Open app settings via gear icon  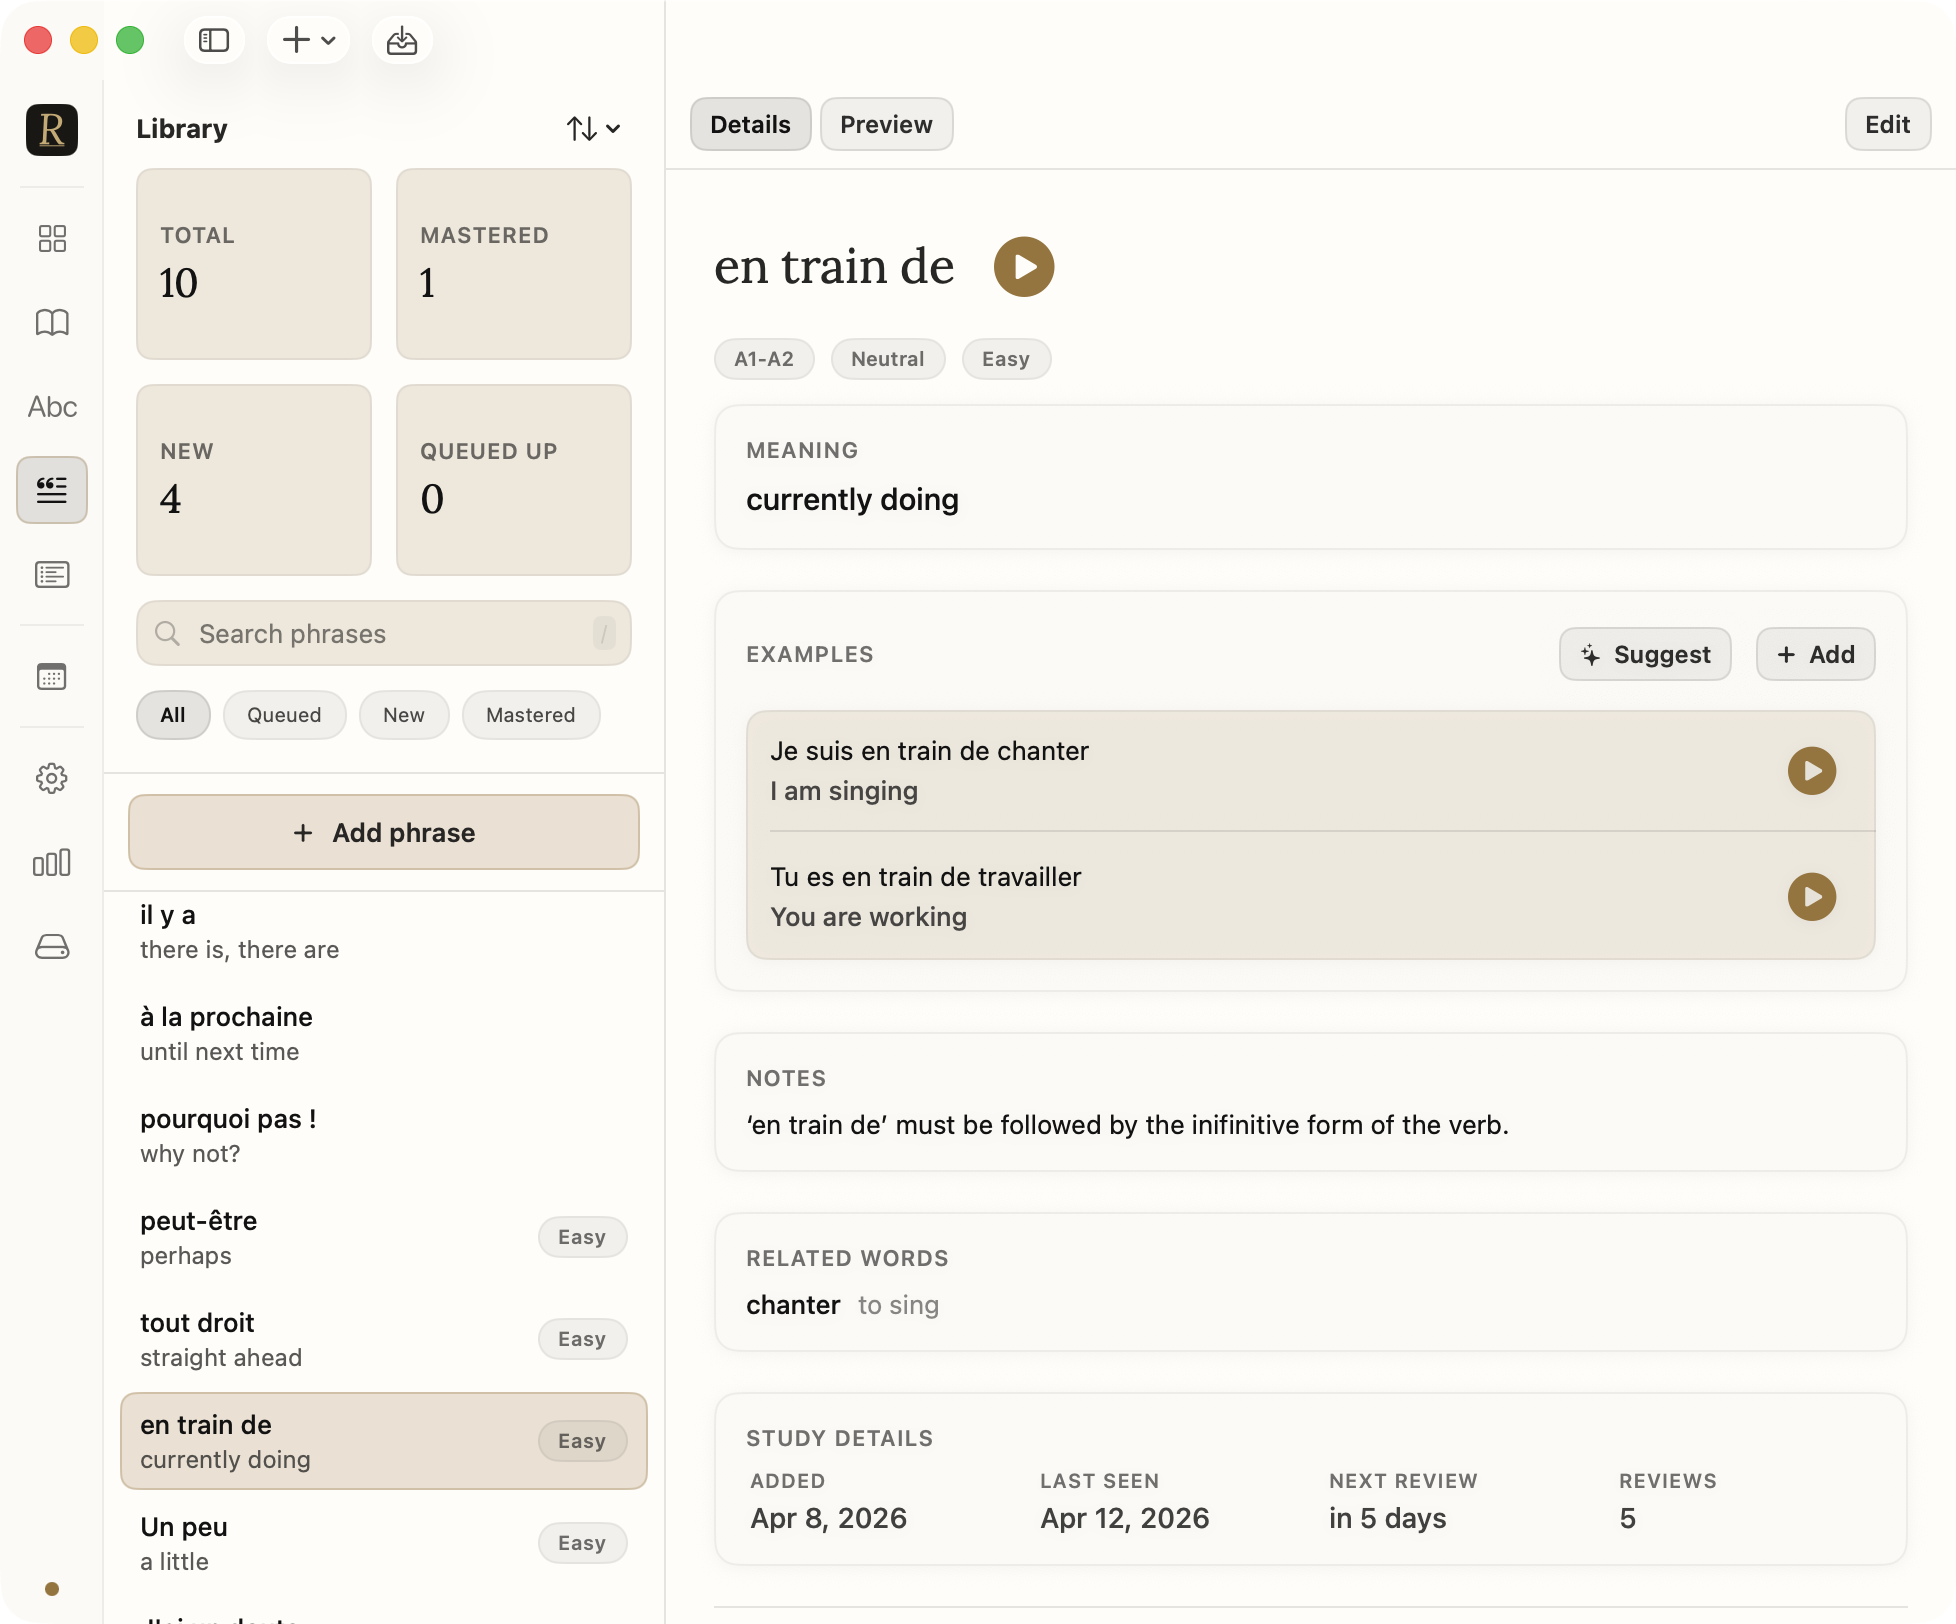[52, 779]
